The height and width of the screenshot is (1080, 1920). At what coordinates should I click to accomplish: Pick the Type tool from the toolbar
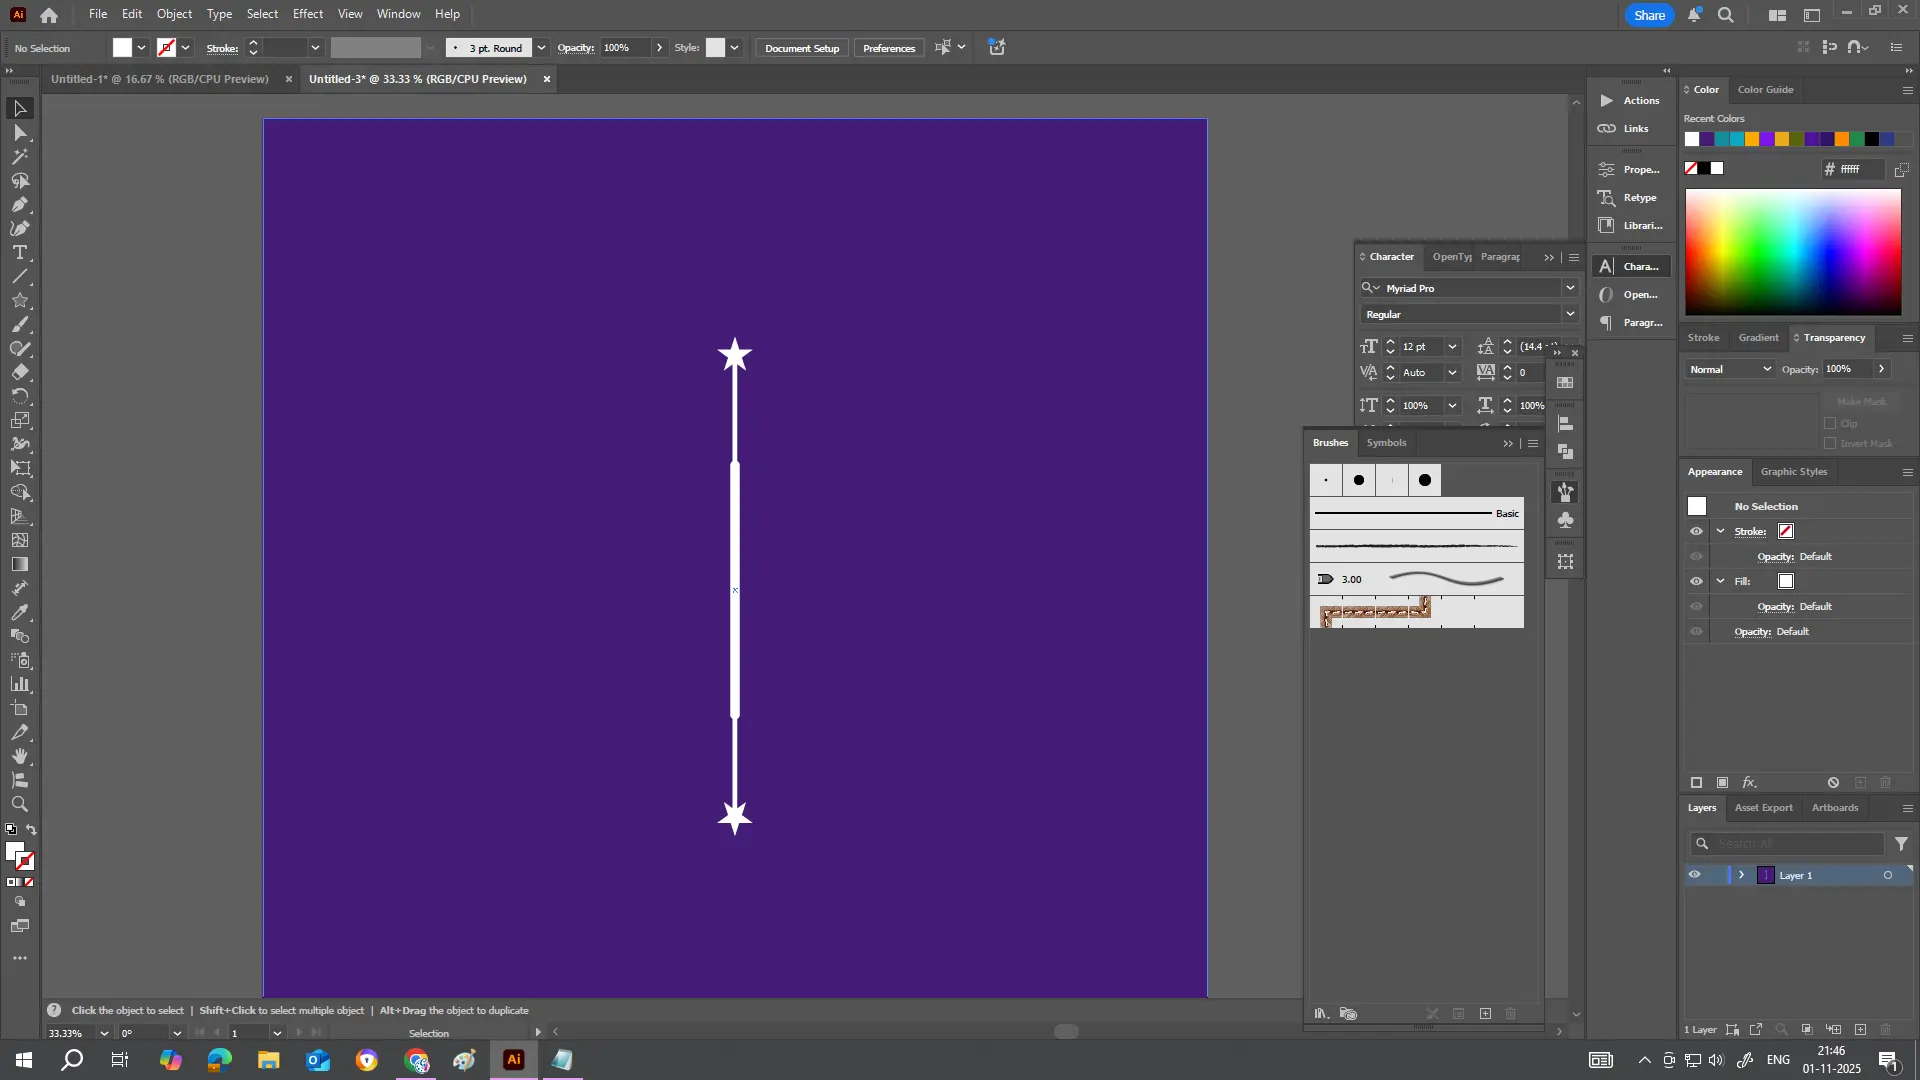19,253
